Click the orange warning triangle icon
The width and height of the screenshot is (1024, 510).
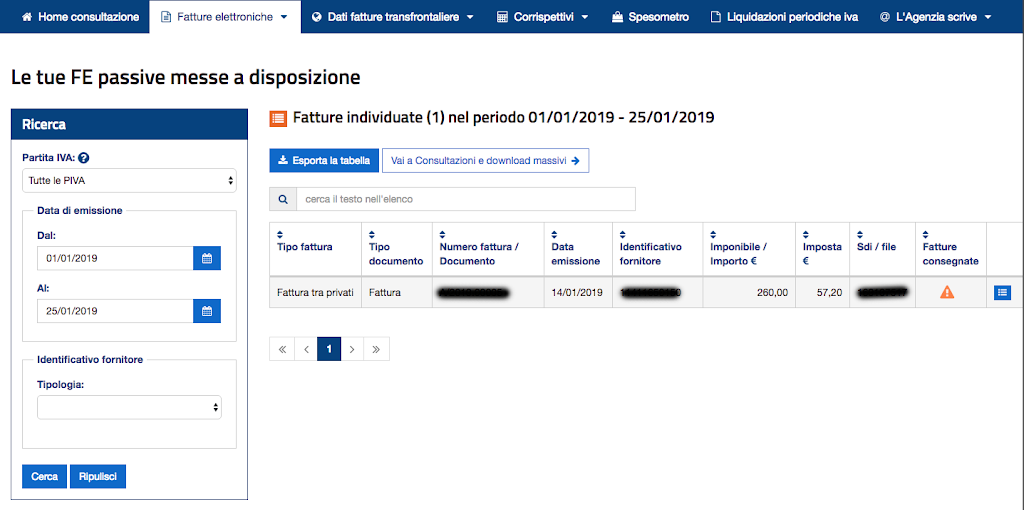pyautogui.click(x=947, y=293)
